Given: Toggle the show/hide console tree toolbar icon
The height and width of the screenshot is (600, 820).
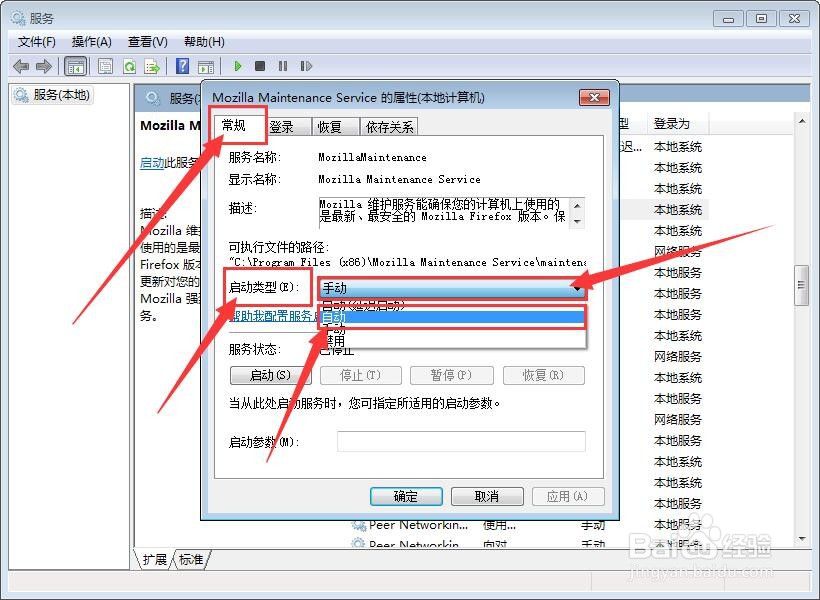Looking at the screenshot, I should coord(75,66).
